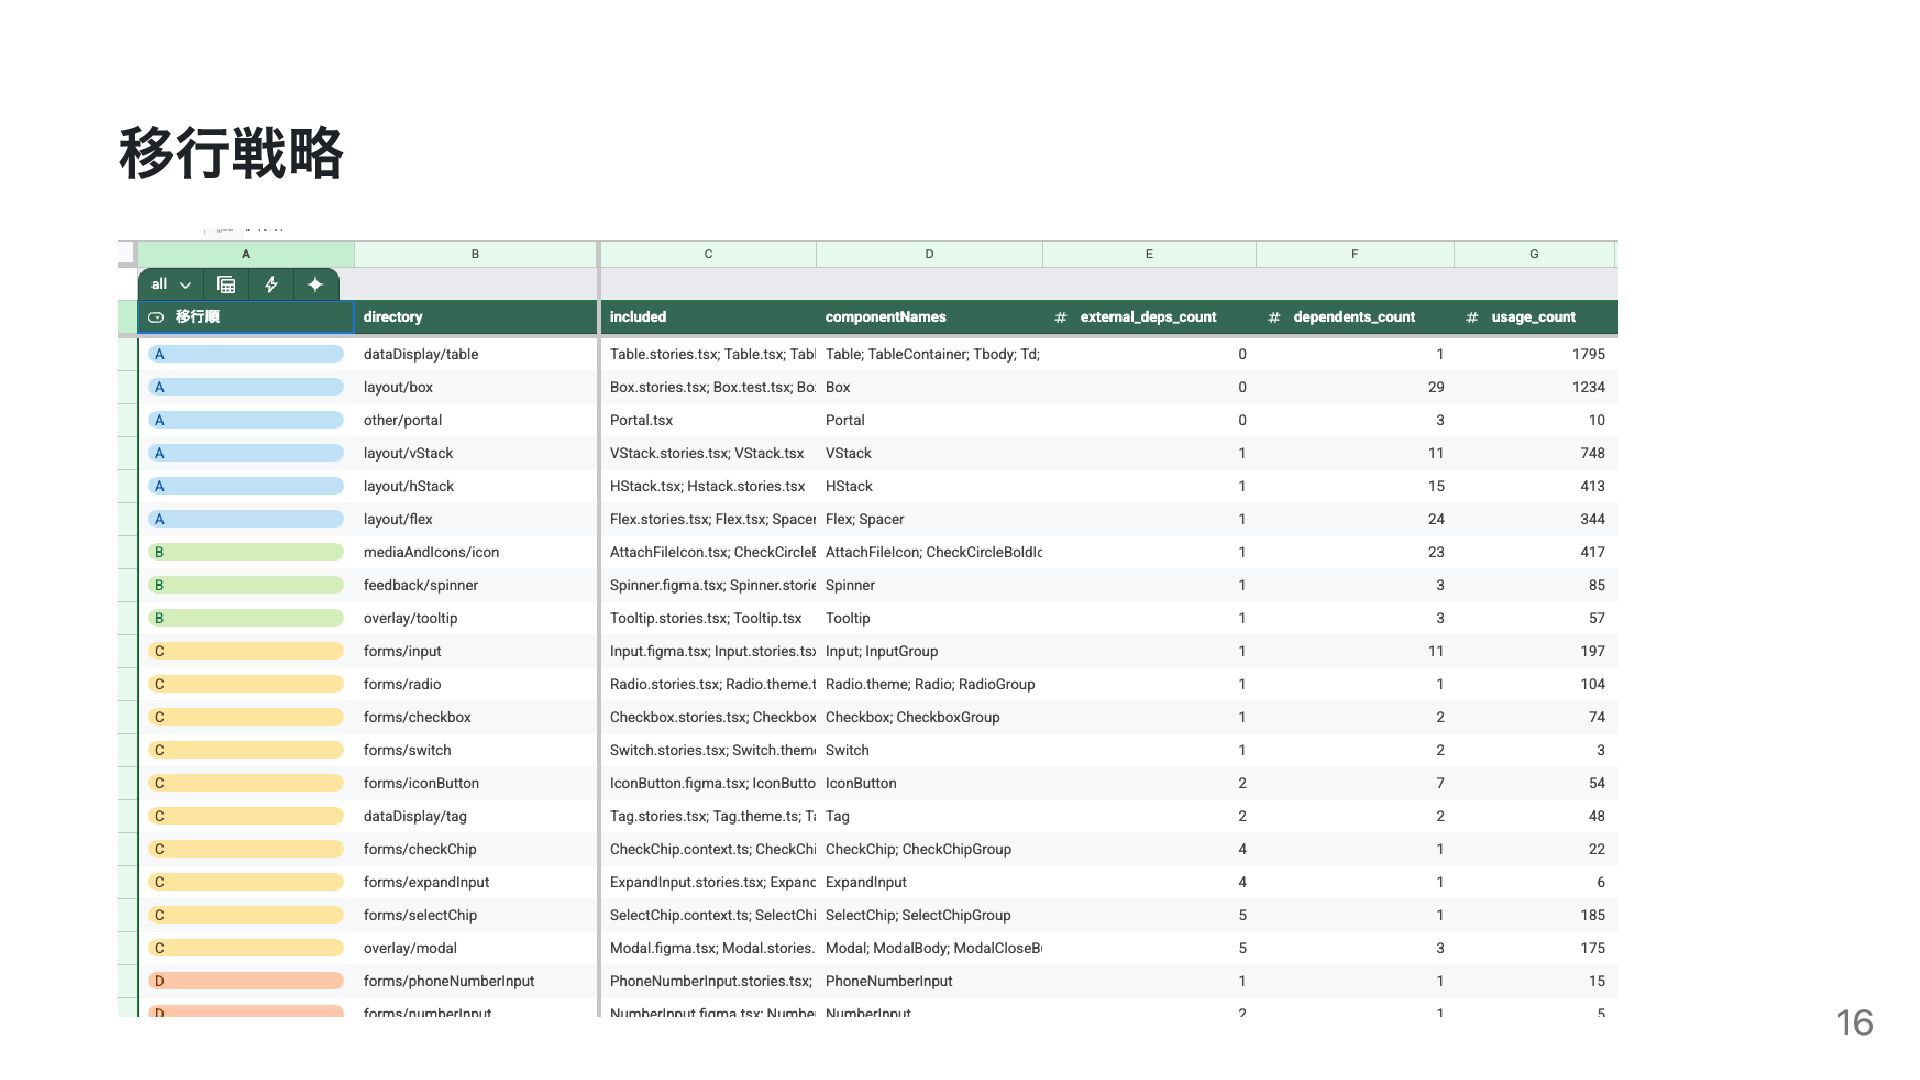Open the A chip dropdown for dataDisplay/table
Screen dimensions: 1920x1080
[245, 354]
